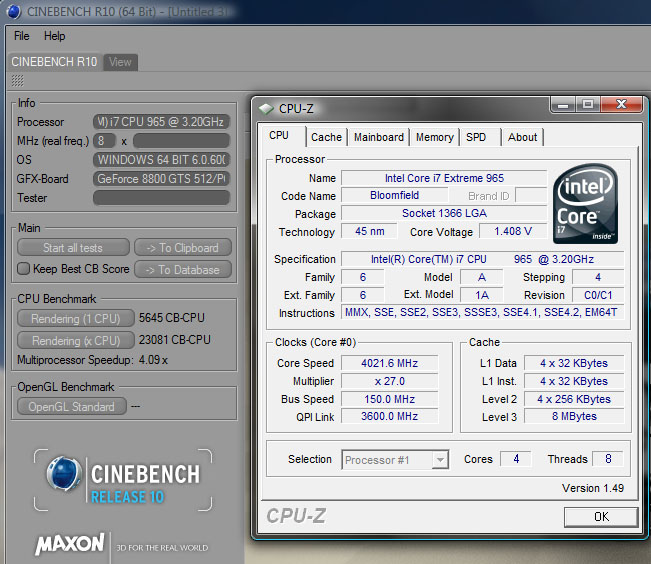This screenshot has width=651, height=564.
Task: Switch to the About tab in CPU-Z
Action: point(522,137)
